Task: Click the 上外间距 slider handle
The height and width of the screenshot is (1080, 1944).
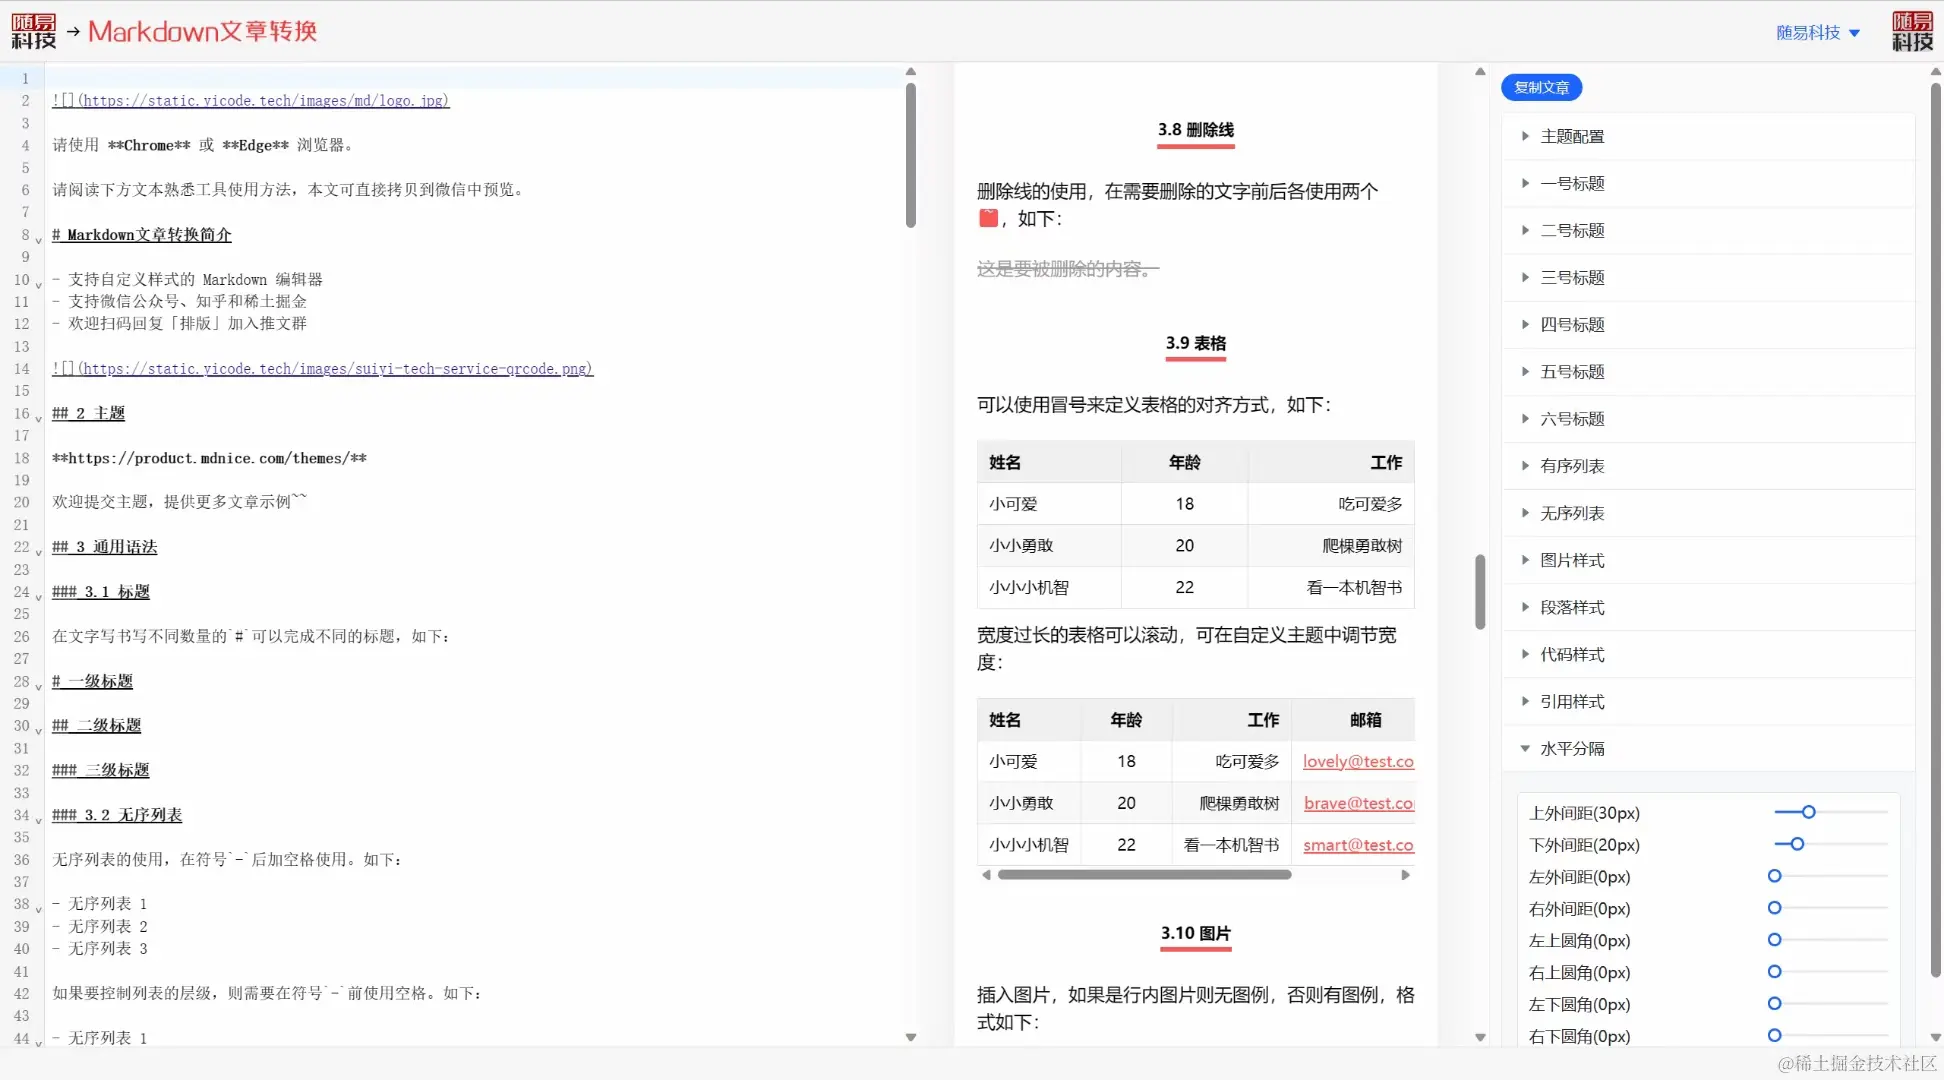Action: [x=1808, y=813]
